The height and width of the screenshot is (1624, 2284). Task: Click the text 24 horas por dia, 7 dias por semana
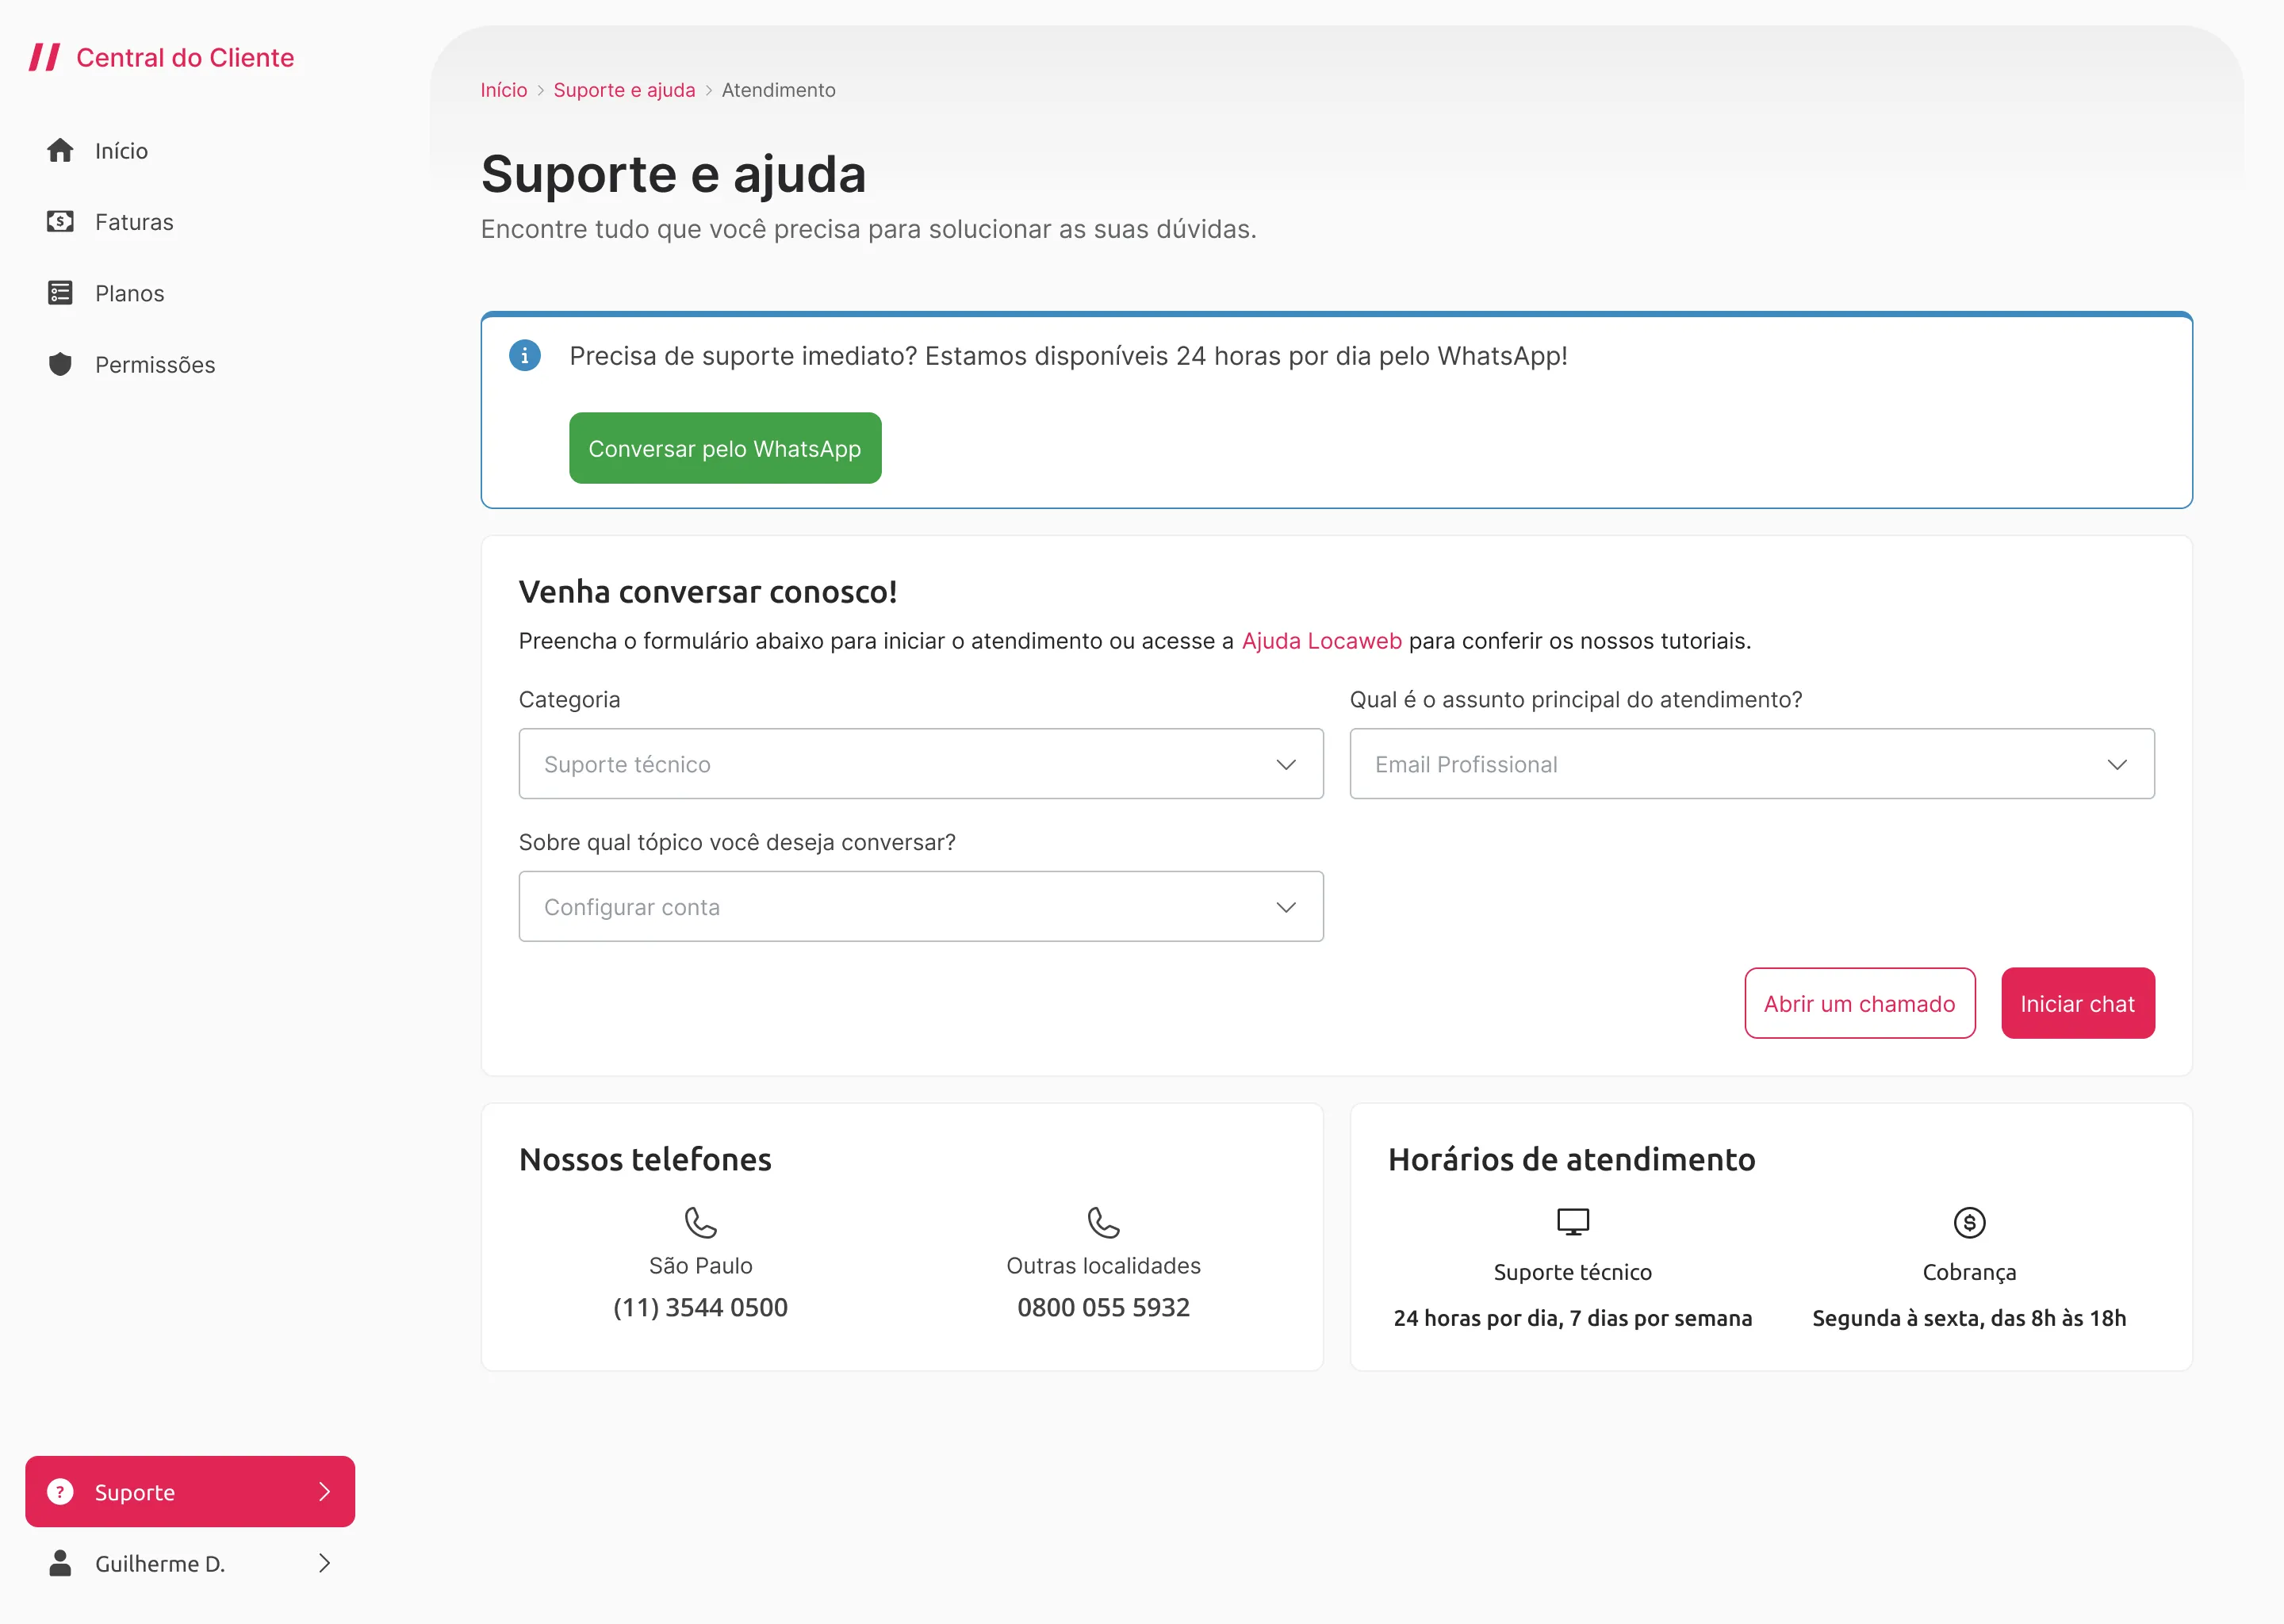1573,1318
